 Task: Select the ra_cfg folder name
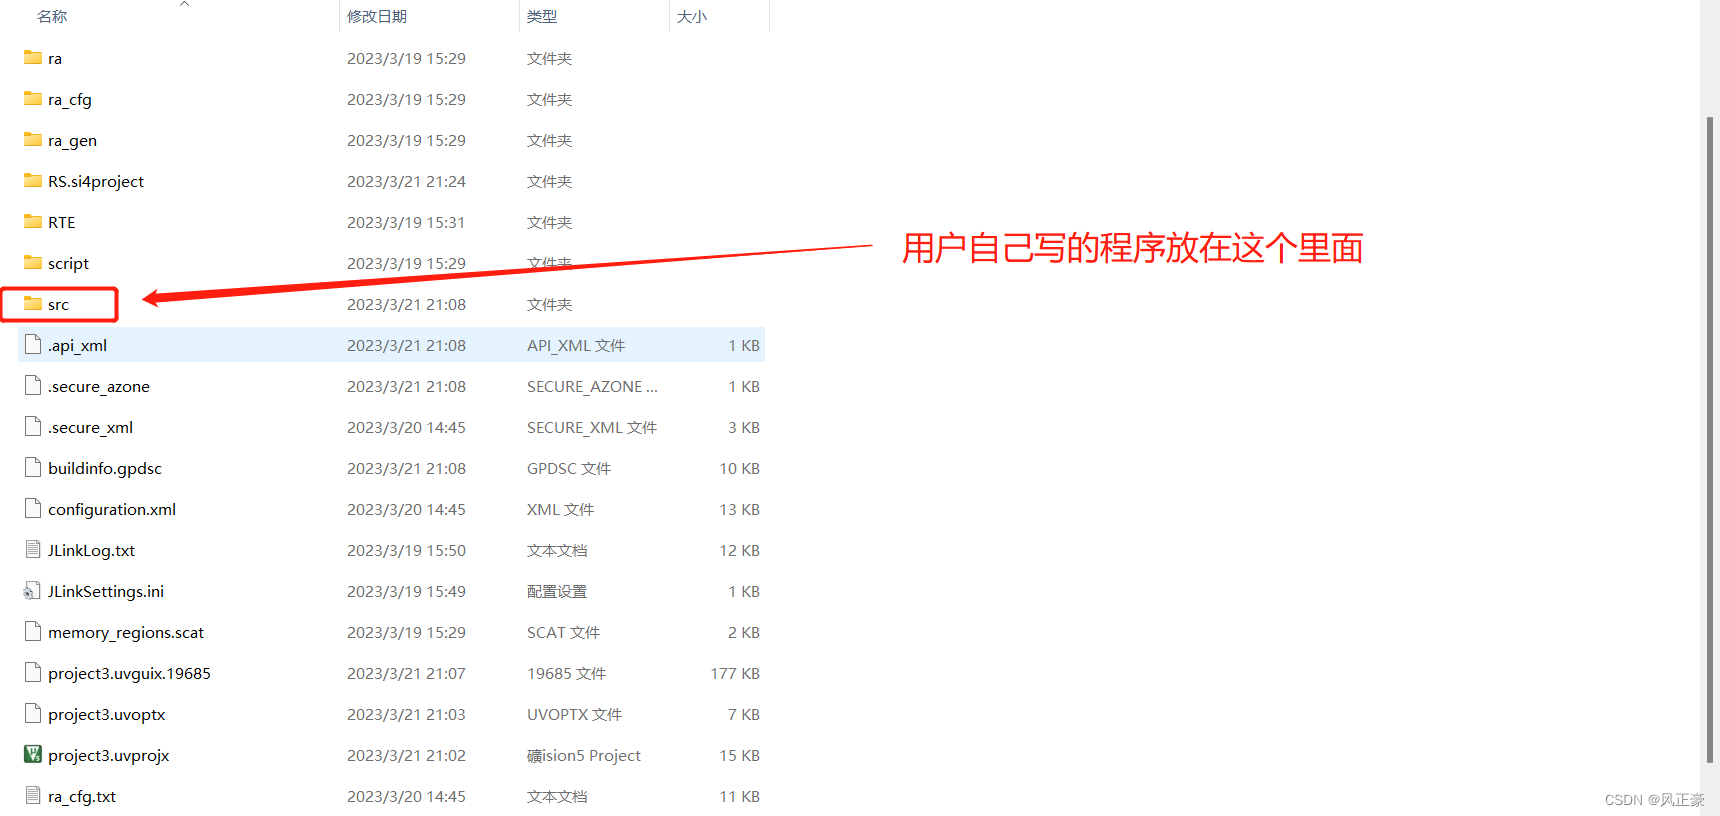click(x=70, y=100)
